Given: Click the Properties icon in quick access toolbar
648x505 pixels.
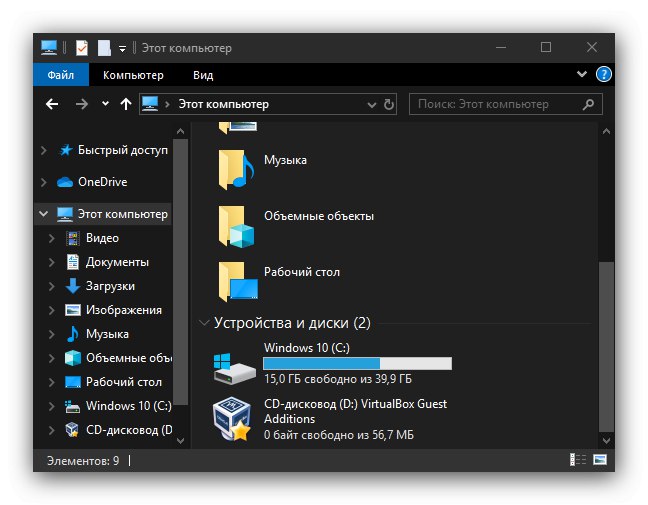Looking at the screenshot, I should click(x=81, y=48).
